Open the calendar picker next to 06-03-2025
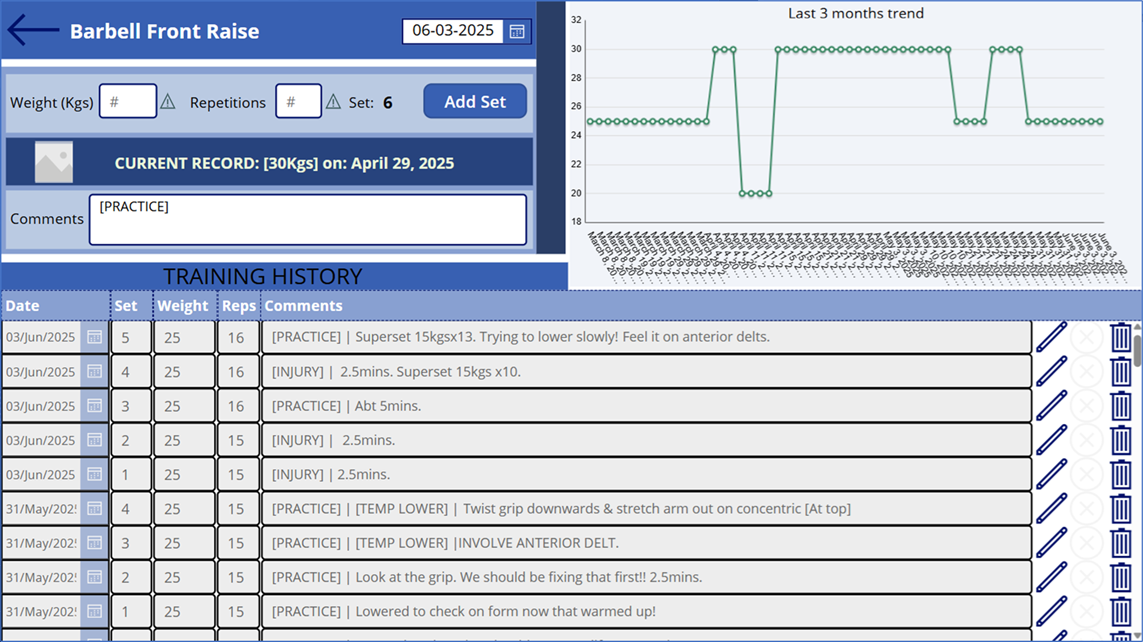Screen dimensions: 1143x642 [x=517, y=31]
